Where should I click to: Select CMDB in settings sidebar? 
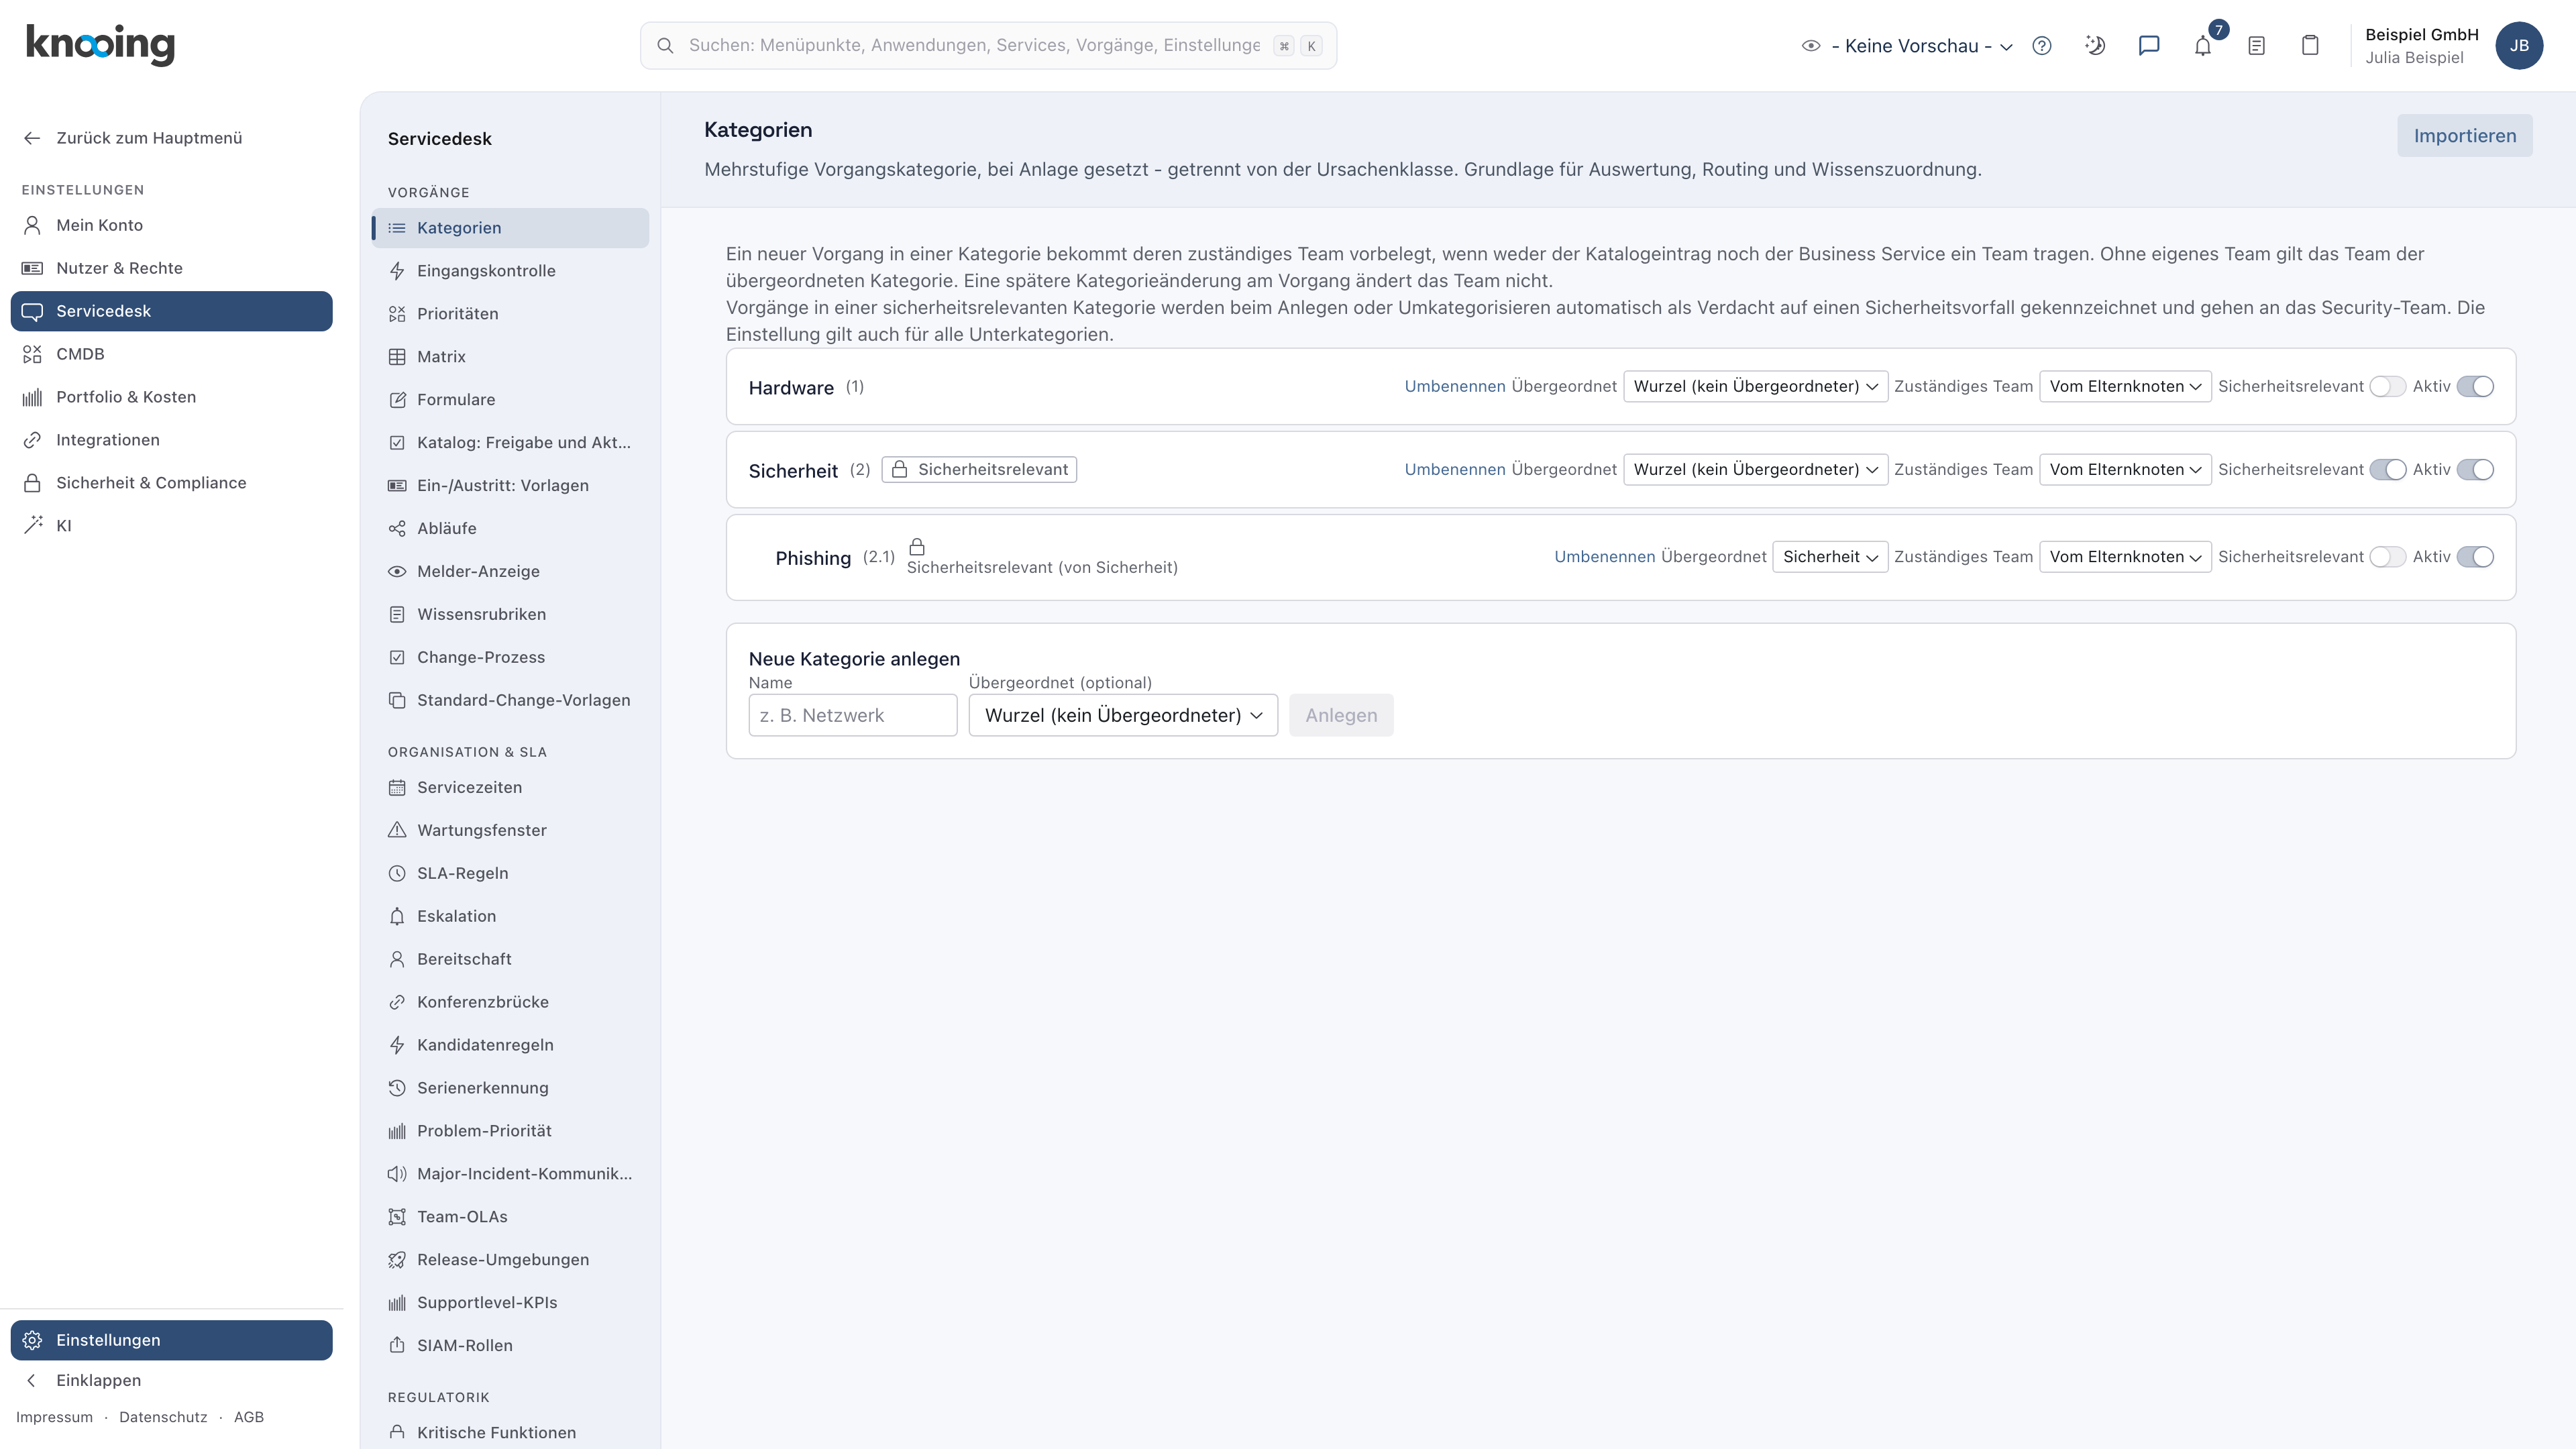(171, 354)
